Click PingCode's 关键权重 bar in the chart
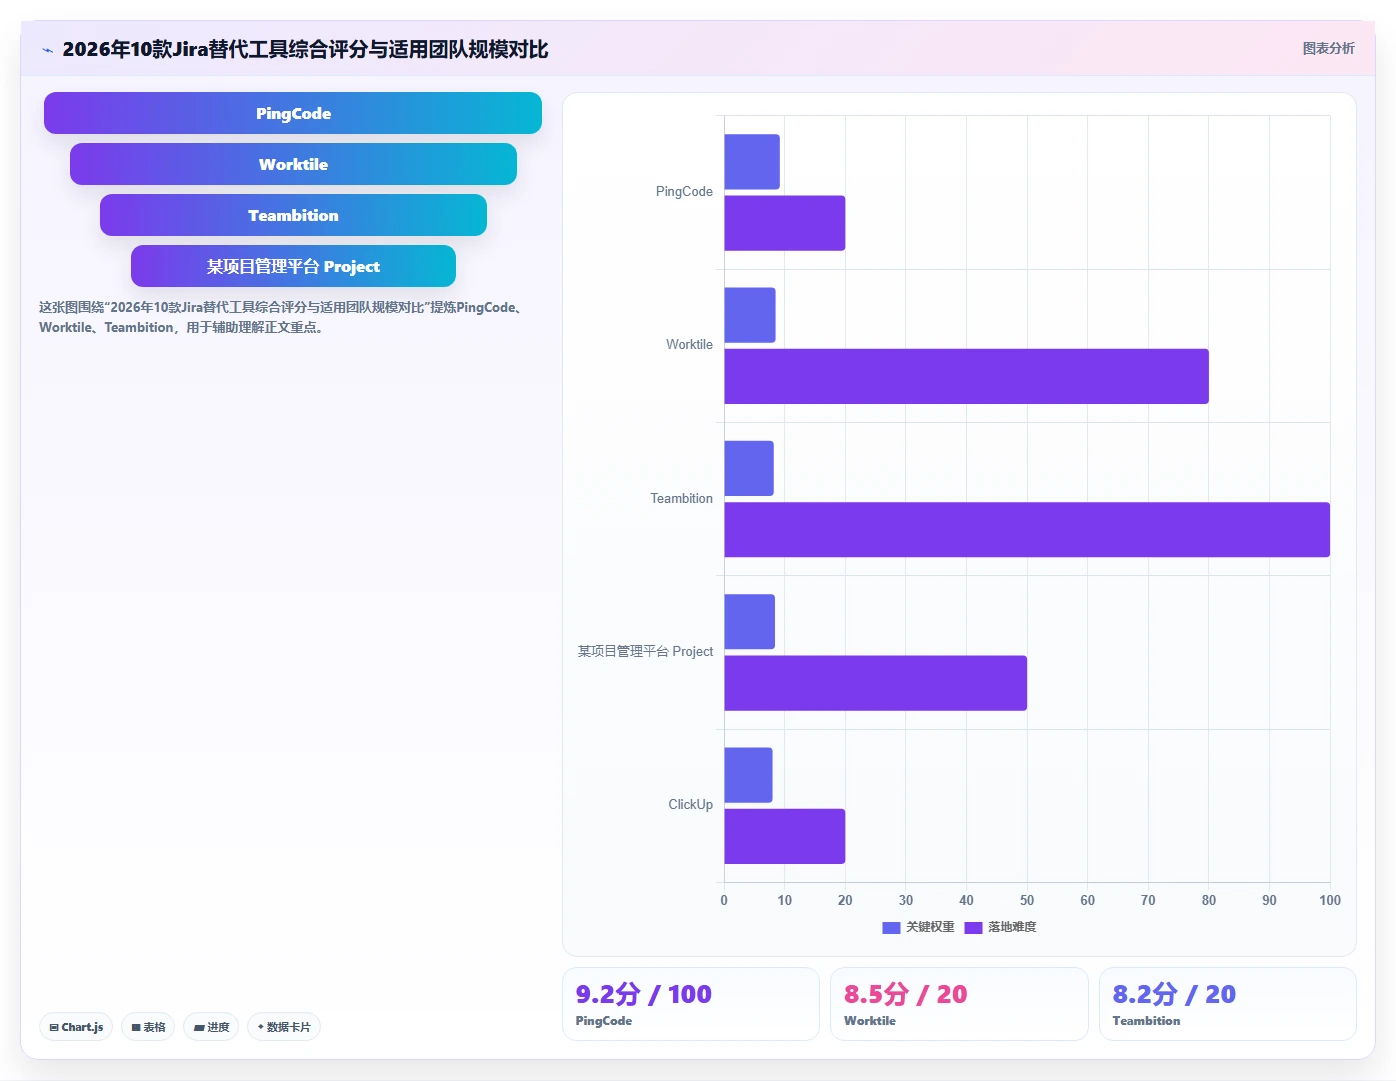Screen dimensions: 1396x1081 (x=752, y=162)
